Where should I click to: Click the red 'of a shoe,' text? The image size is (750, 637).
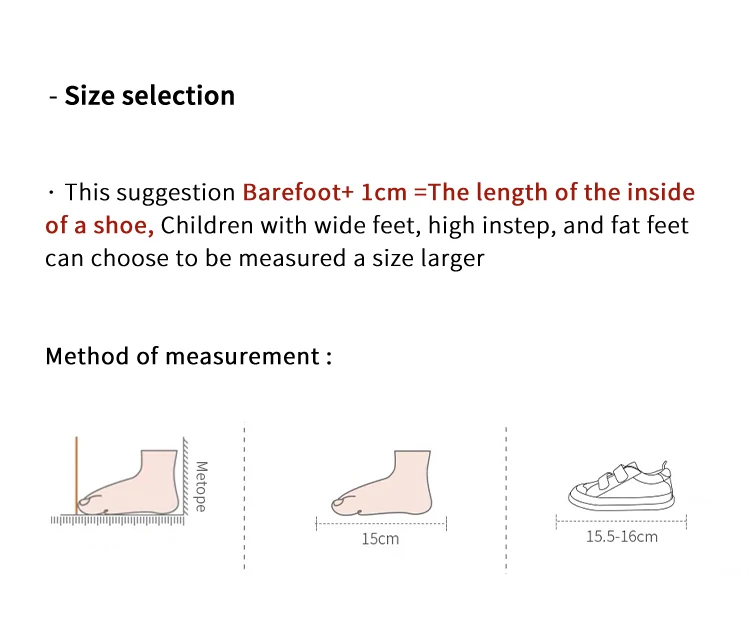point(99,225)
